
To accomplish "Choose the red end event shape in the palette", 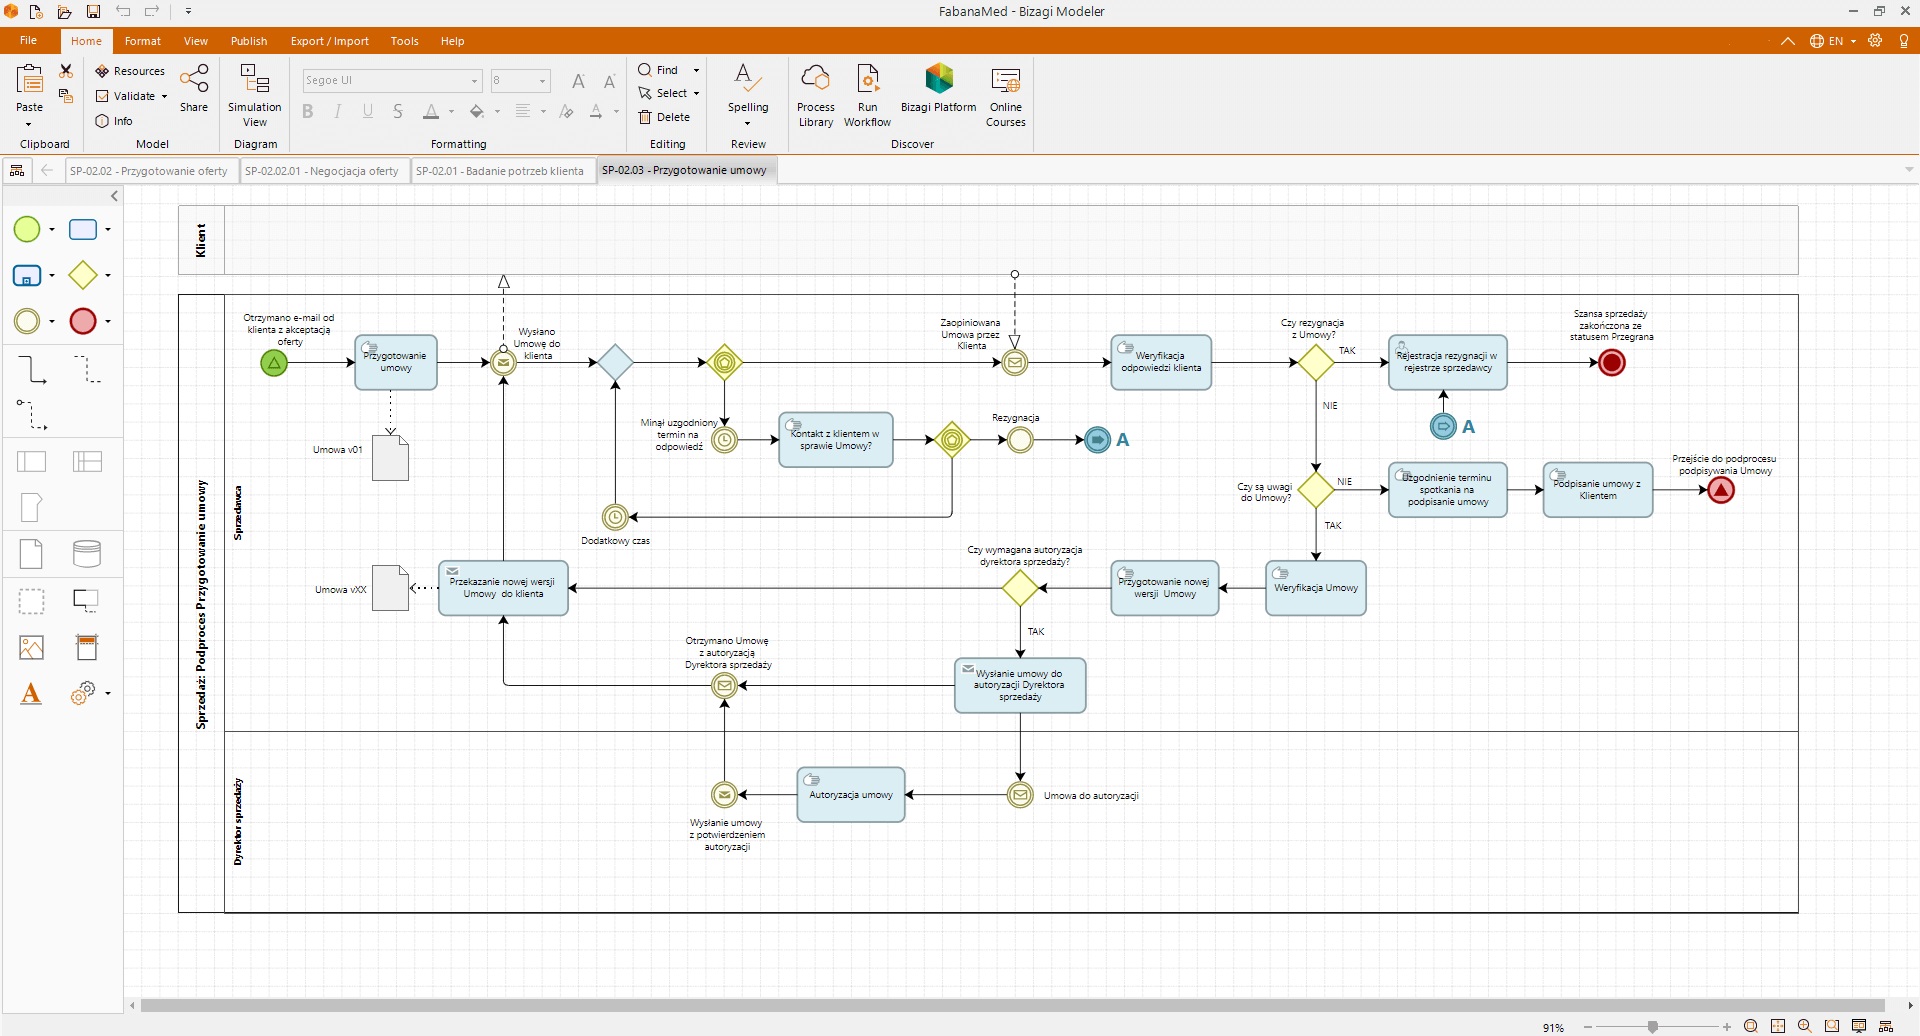I will click(x=83, y=321).
